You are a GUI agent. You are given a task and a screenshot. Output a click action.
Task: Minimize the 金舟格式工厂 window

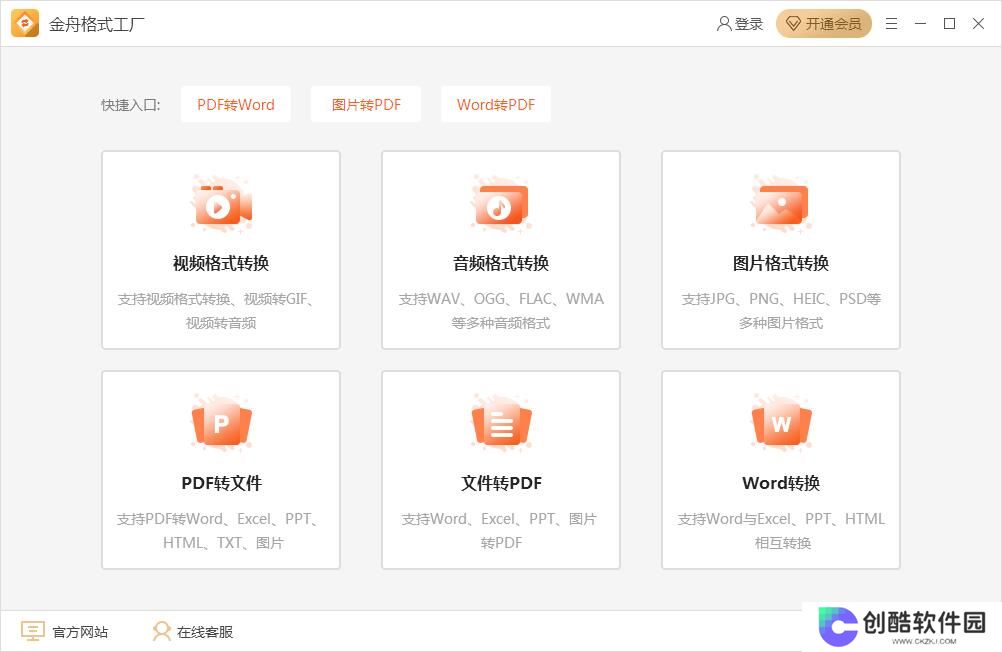[920, 24]
